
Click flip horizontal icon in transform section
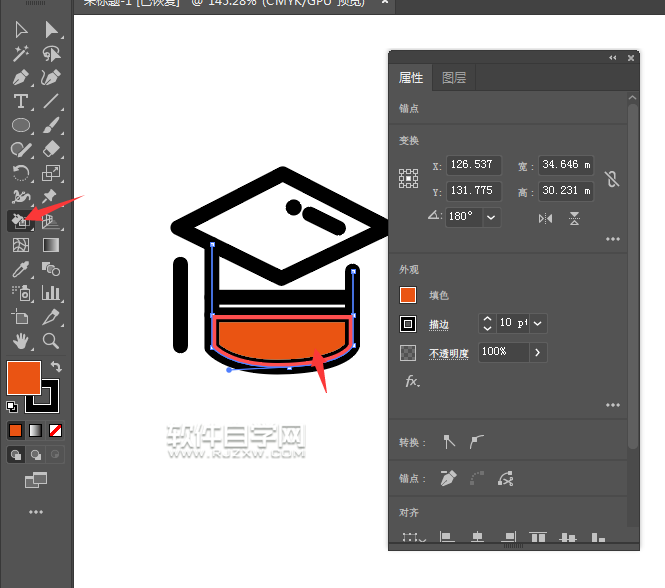pyautogui.click(x=545, y=218)
